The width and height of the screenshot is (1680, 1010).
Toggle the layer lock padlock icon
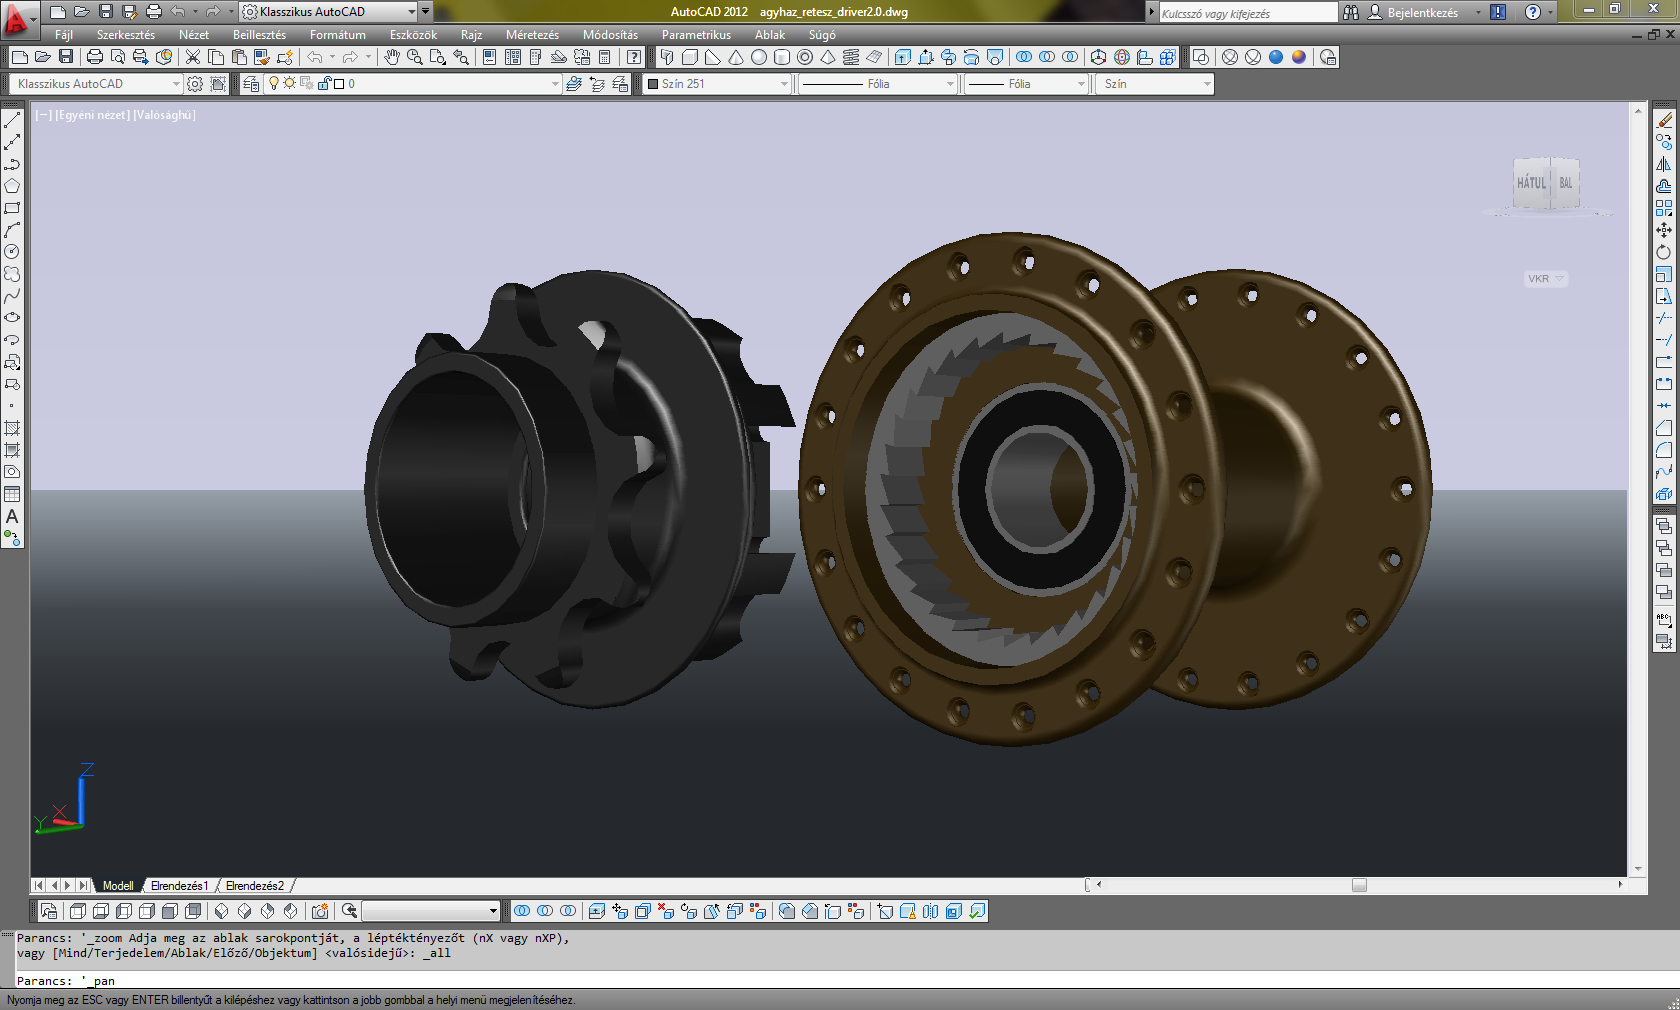click(324, 84)
